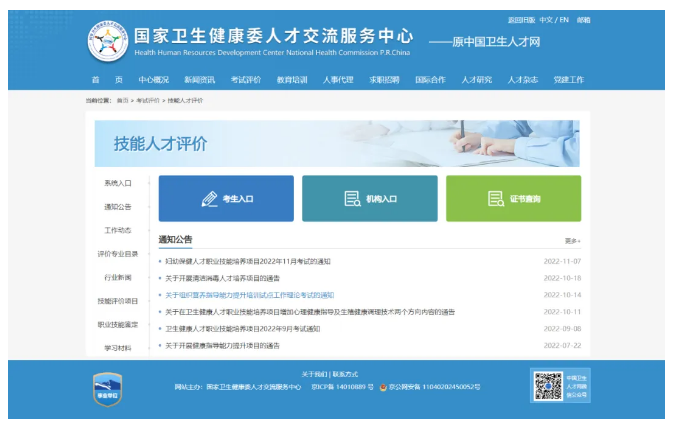Select 考试评价 in the navigation bar
Screen dimensions: 675x430
[246, 80]
